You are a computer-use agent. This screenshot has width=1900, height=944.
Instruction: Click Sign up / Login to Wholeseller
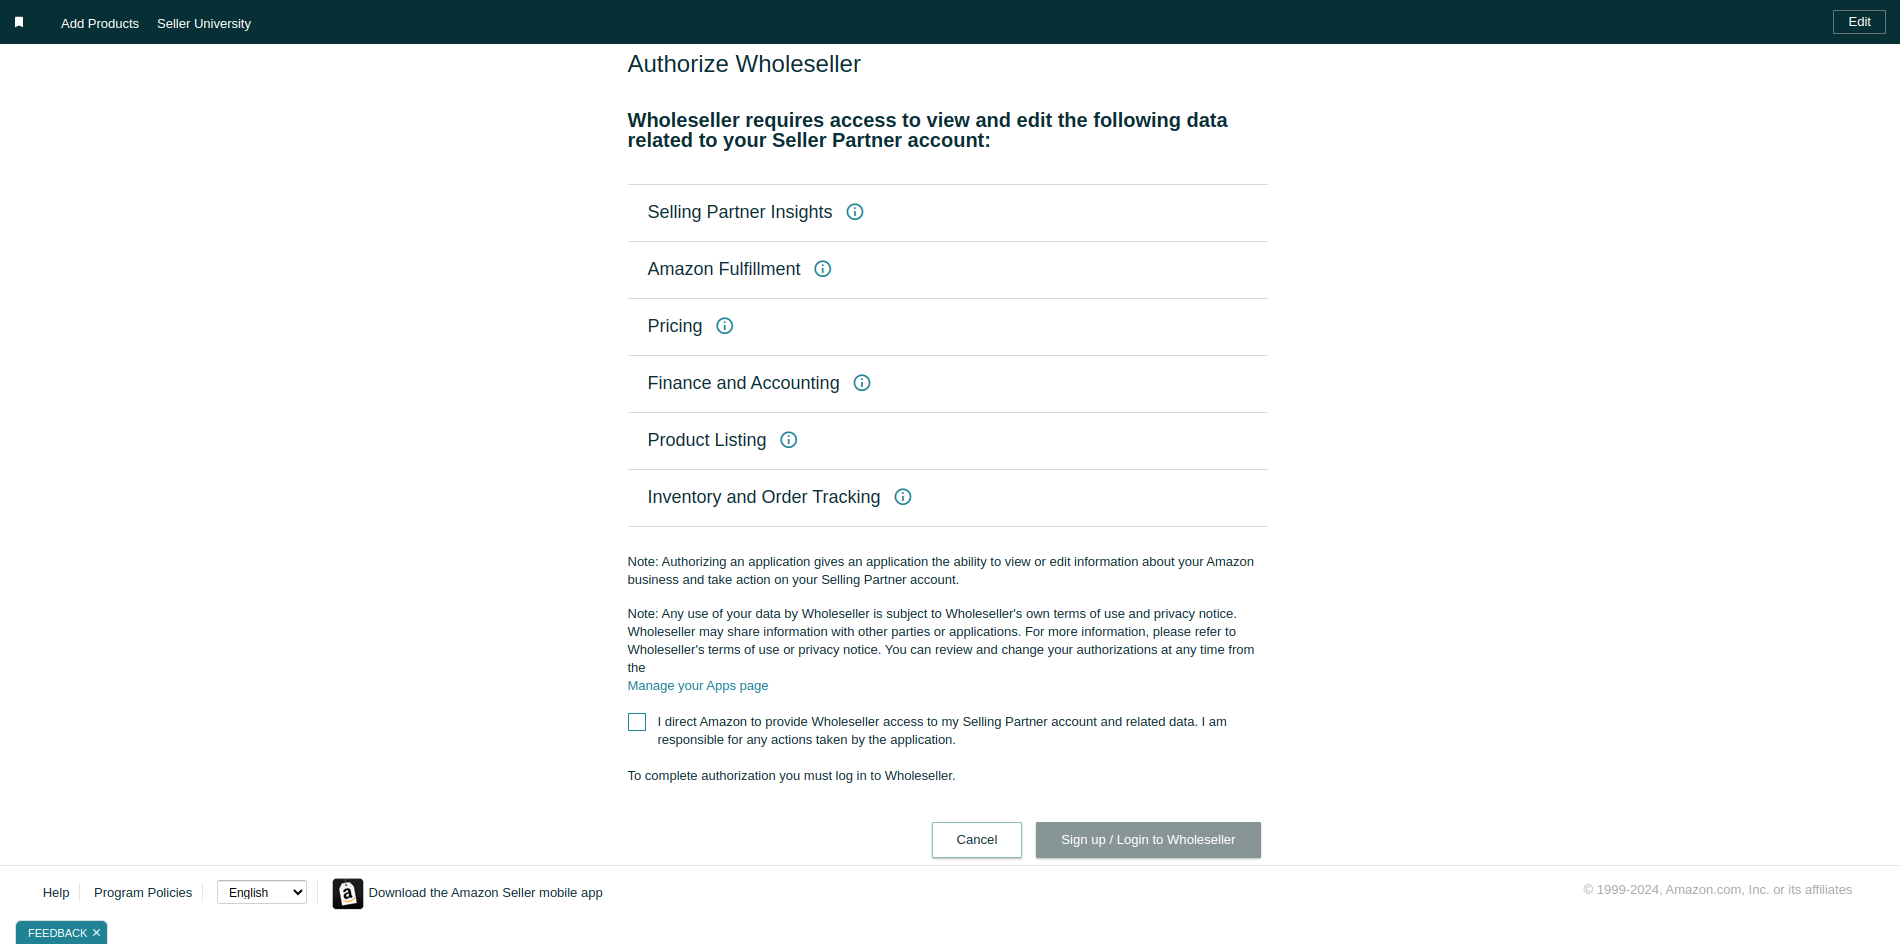tap(1148, 840)
